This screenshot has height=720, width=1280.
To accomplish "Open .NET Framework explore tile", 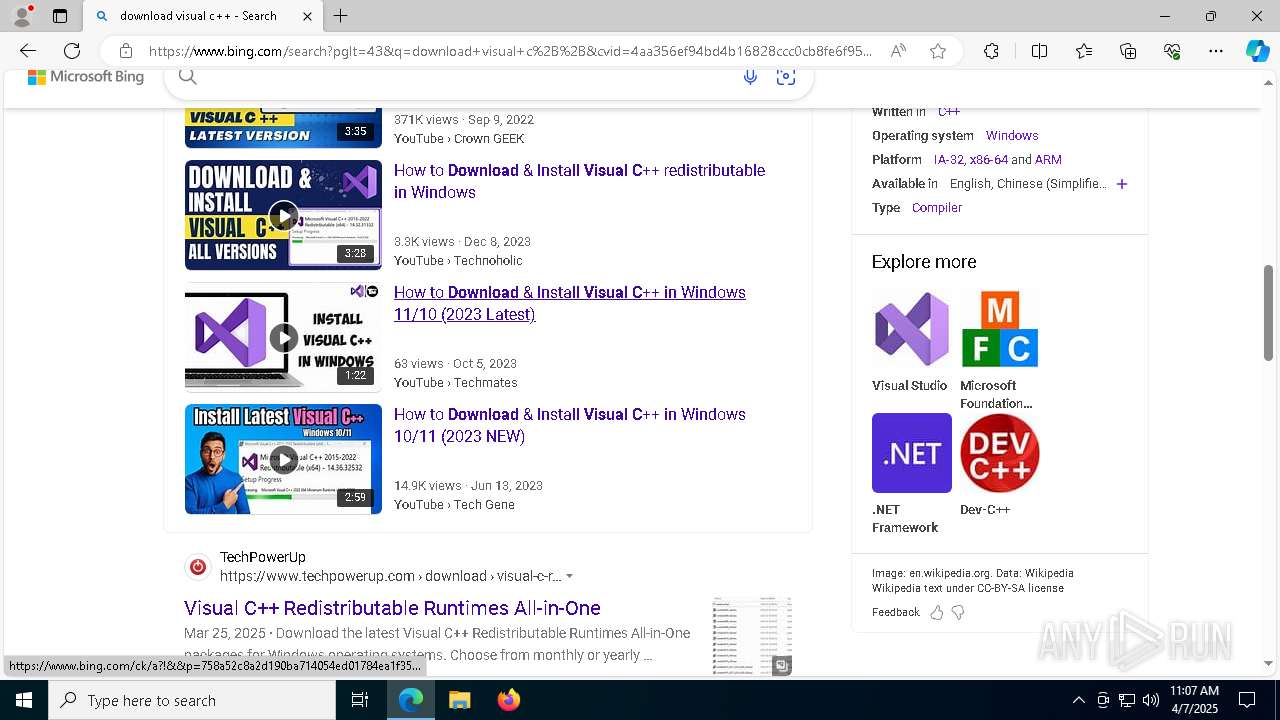I will point(911,474).
